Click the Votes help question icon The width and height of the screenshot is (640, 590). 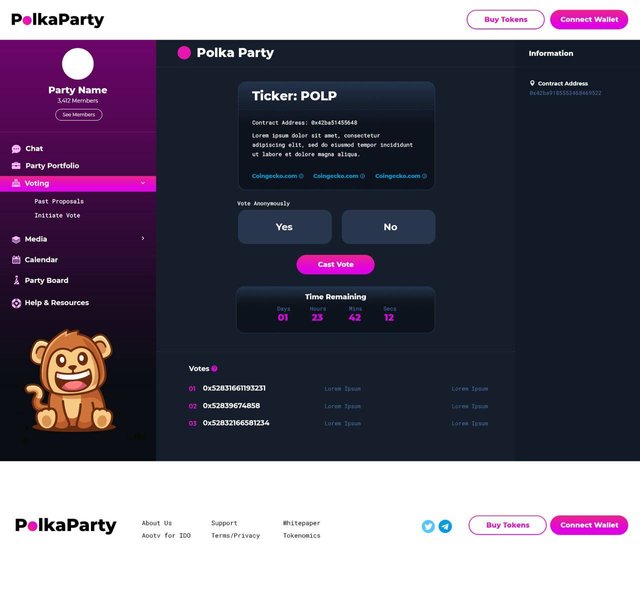click(214, 369)
